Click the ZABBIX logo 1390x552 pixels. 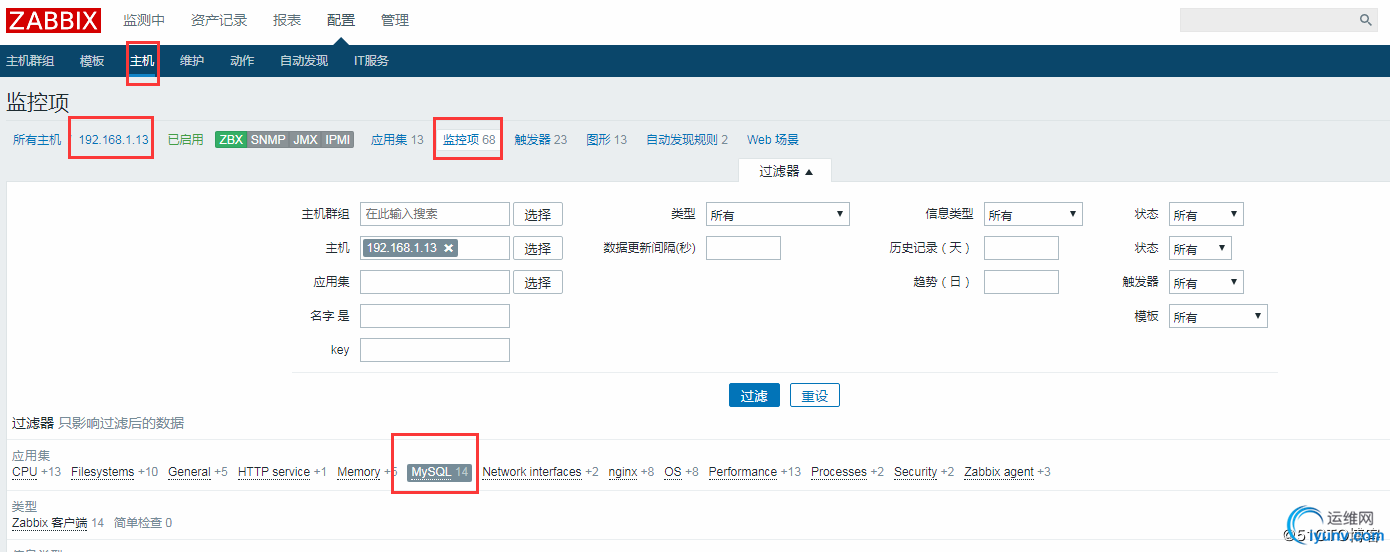(x=54, y=21)
